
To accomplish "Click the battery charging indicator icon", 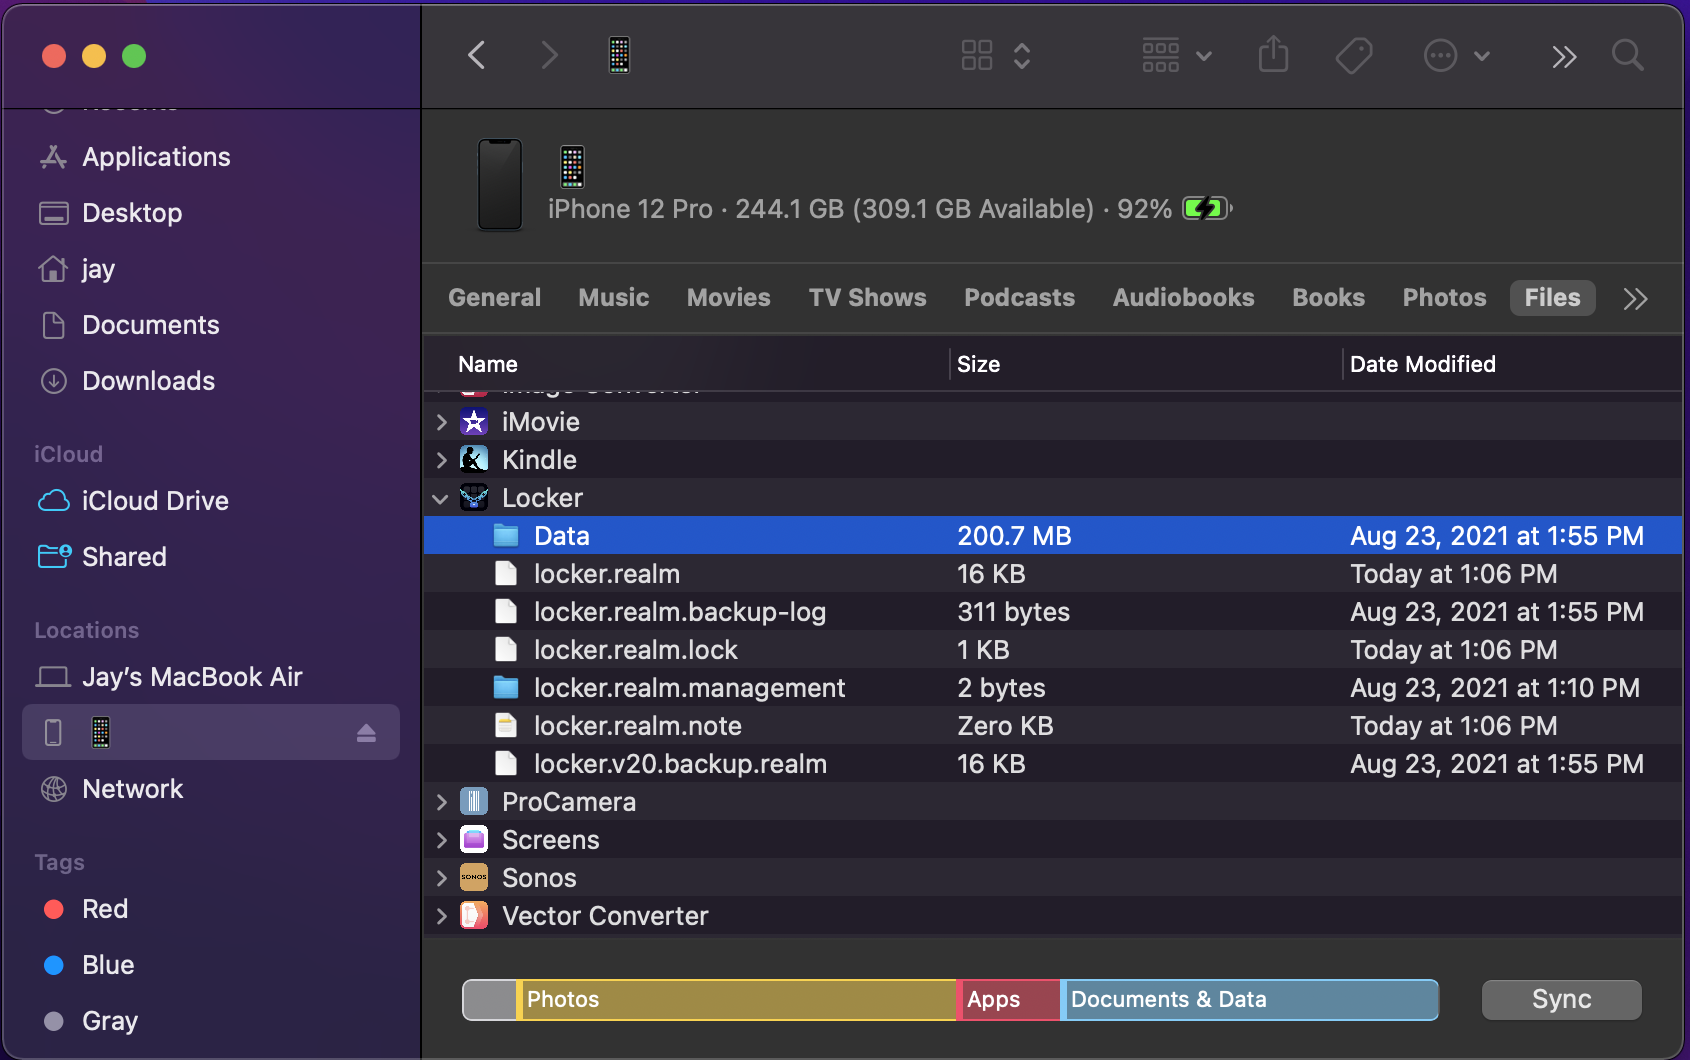I will point(1207,208).
